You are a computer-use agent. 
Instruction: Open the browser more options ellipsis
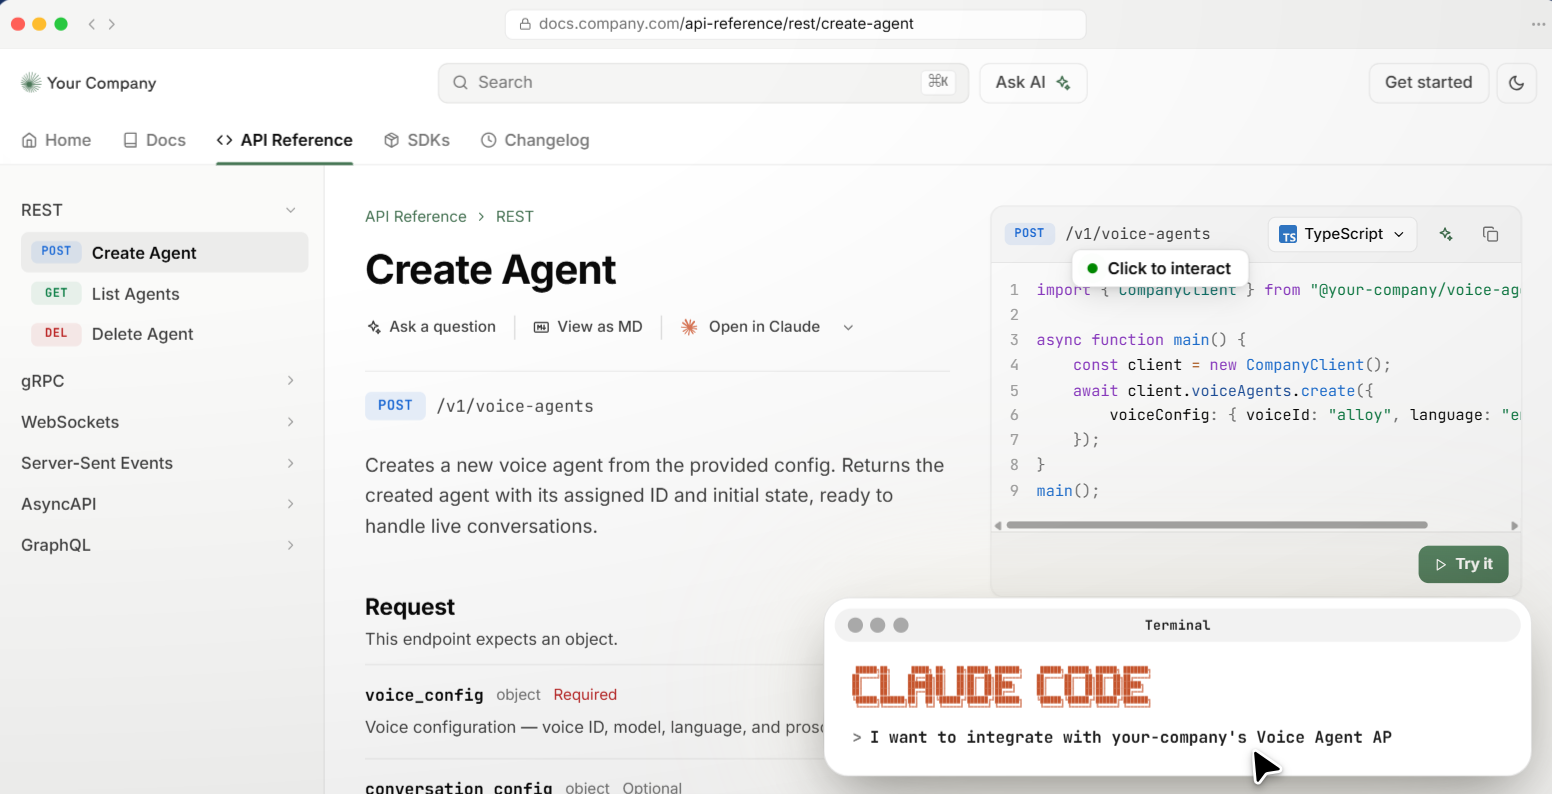pos(1538,24)
